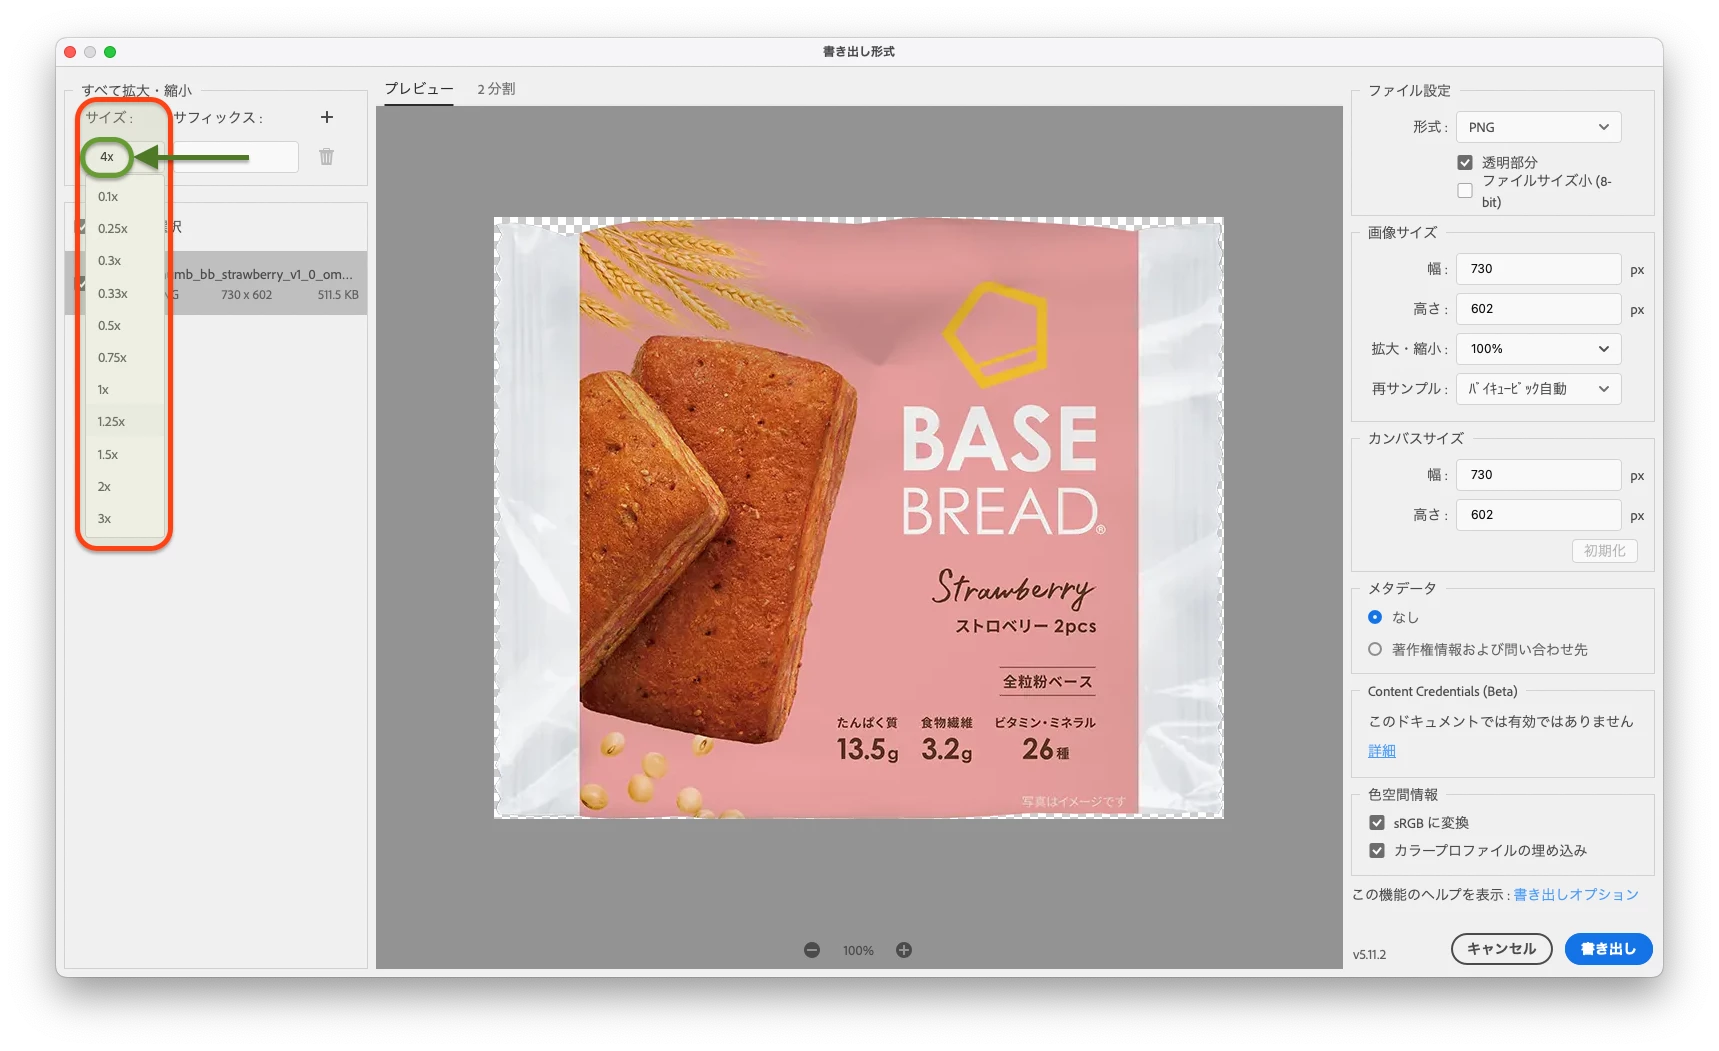The image size is (1719, 1051).
Task: Select 著作権情報および問い合わせ先 radio button
Action: 1375,649
